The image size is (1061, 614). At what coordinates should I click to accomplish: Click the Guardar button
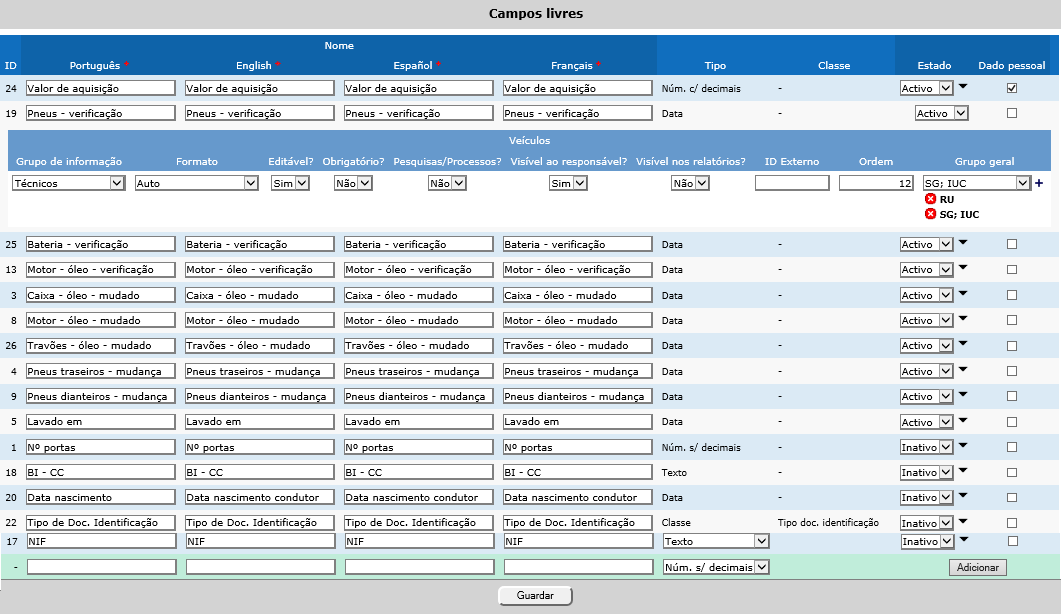535,596
